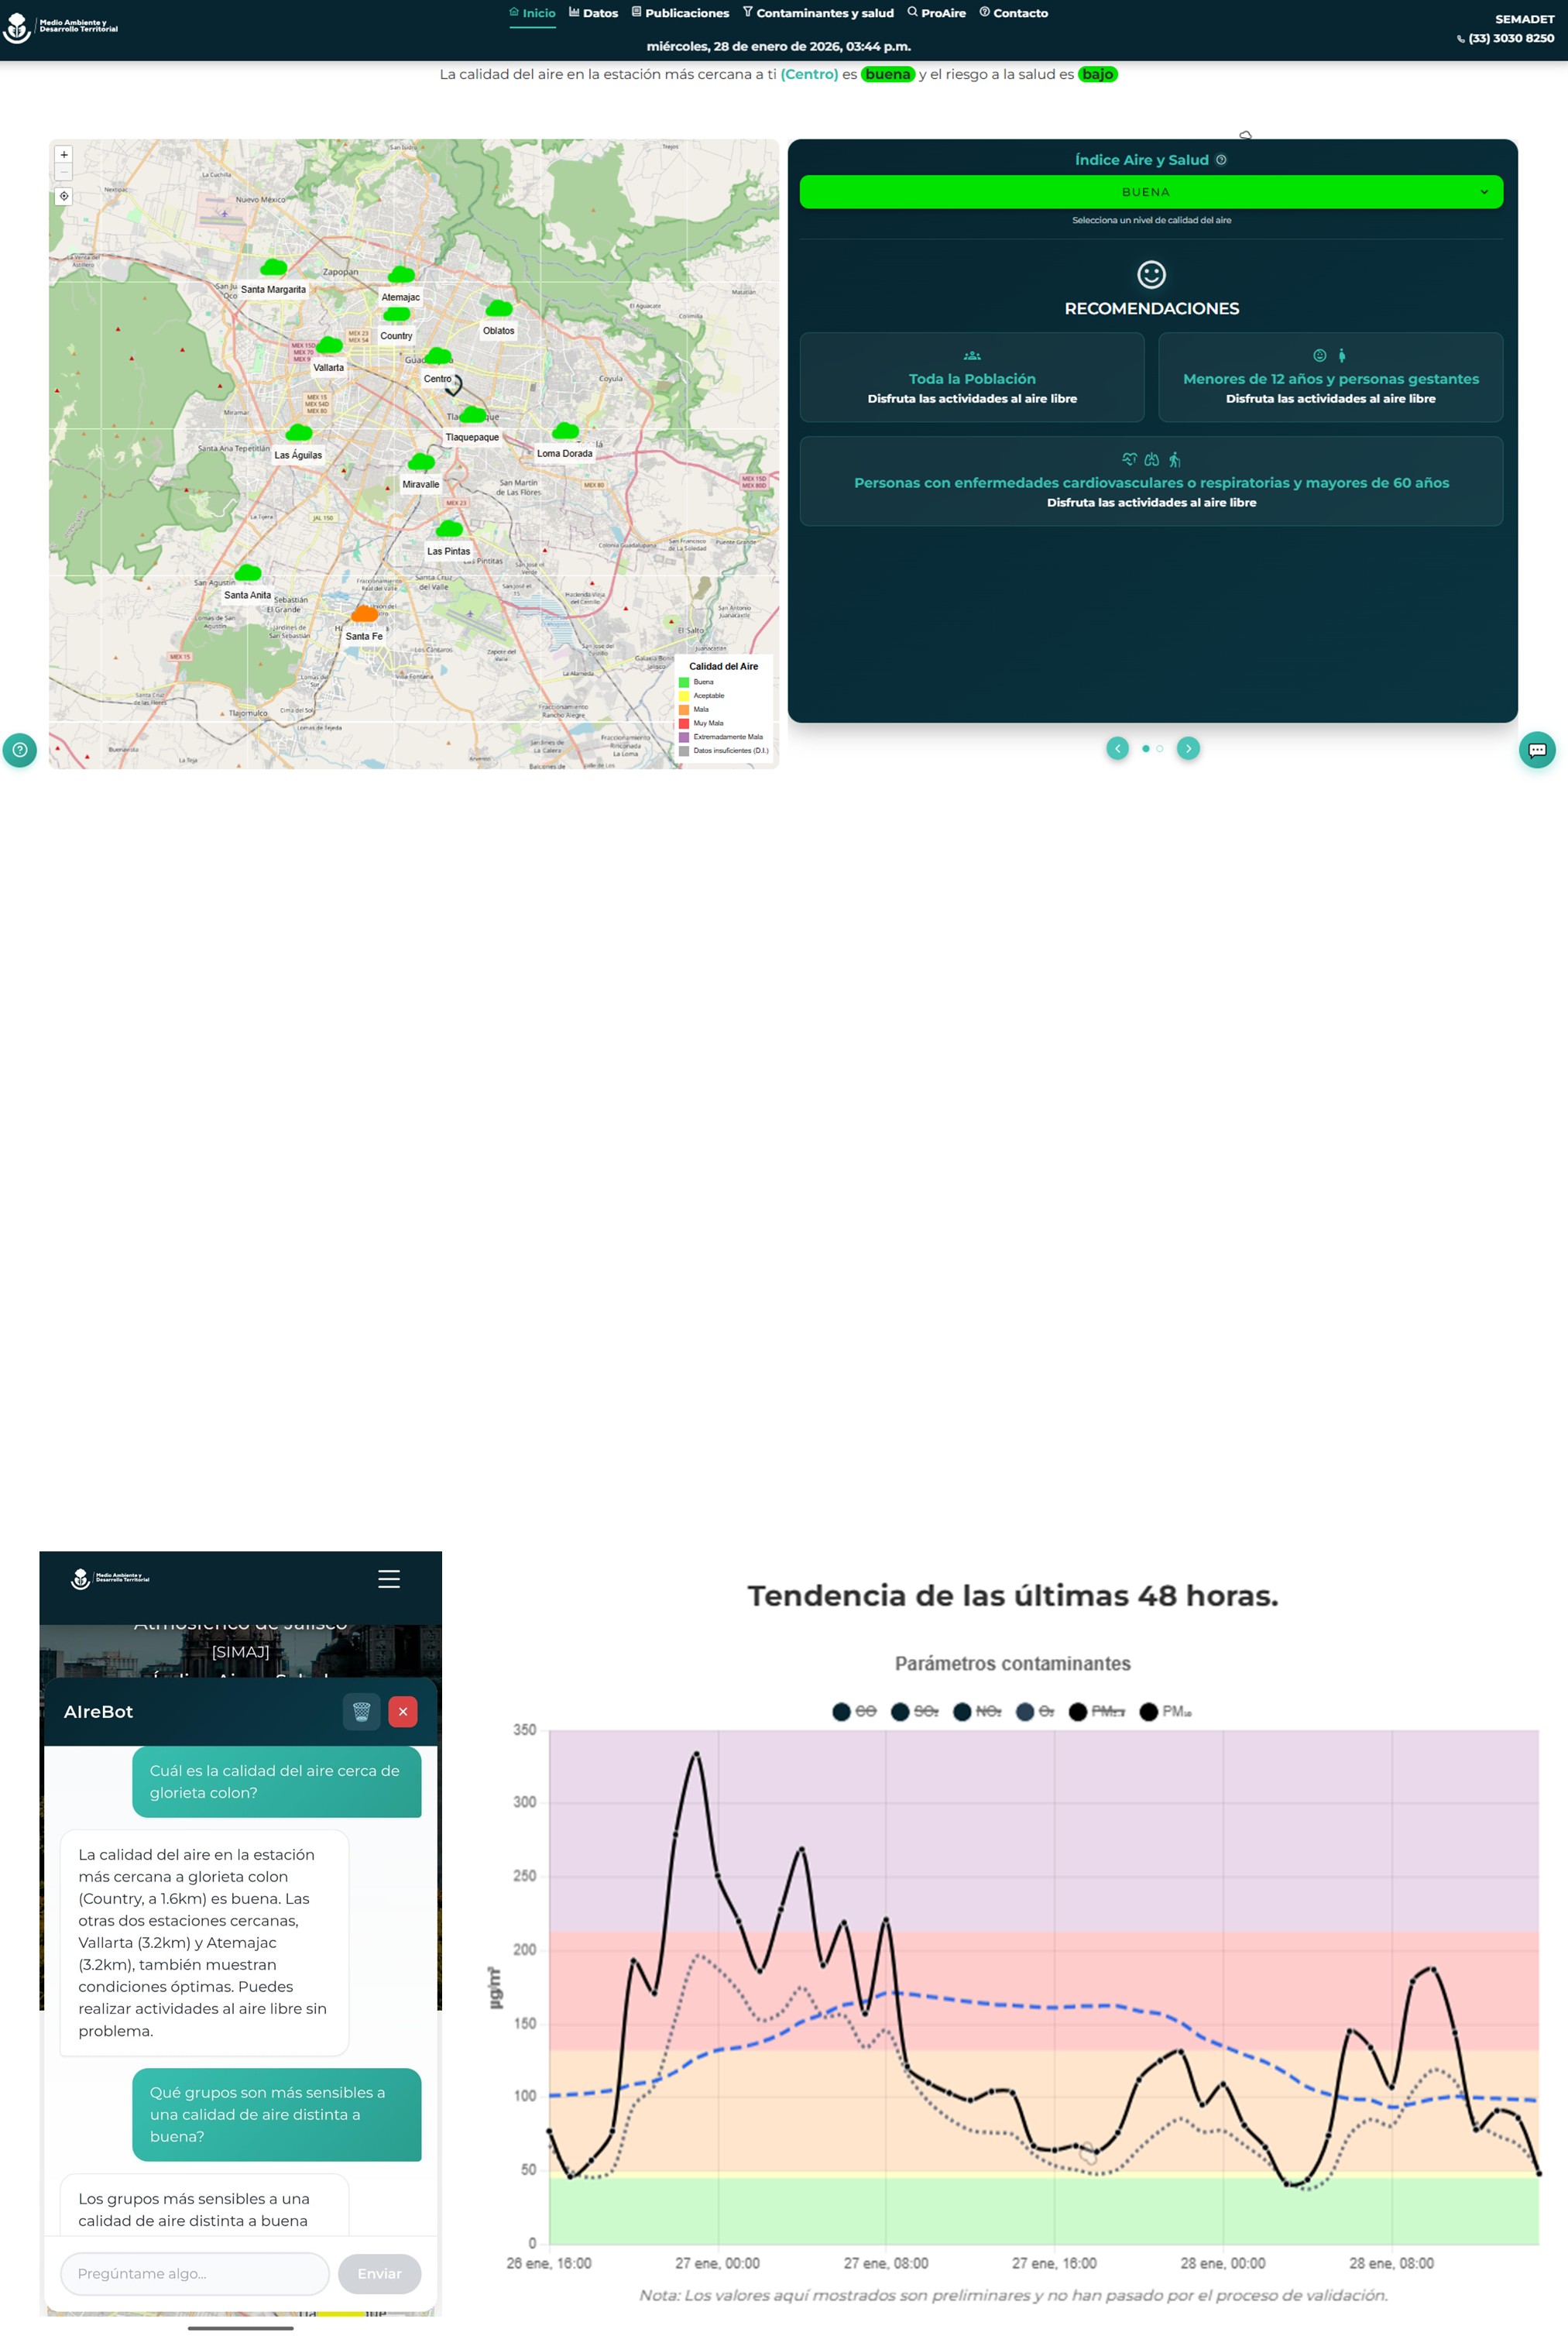The width and height of the screenshot is (1568, 2336).
Task: Click the map locate-me crosshair icon
Action: pos(64,196)
